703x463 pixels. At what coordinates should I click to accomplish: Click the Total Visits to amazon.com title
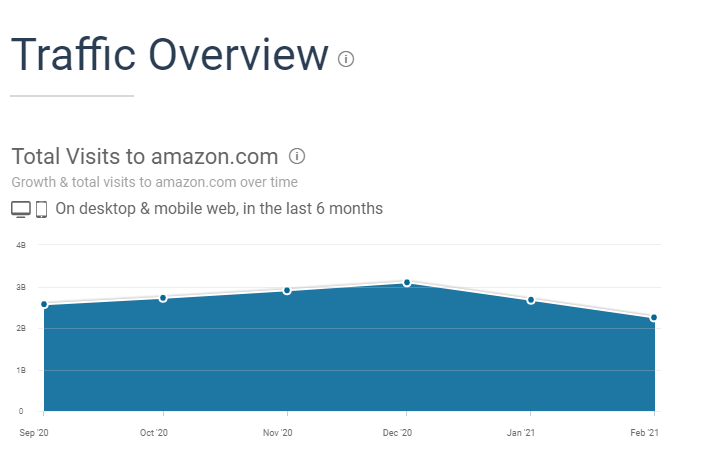[144, 157]
